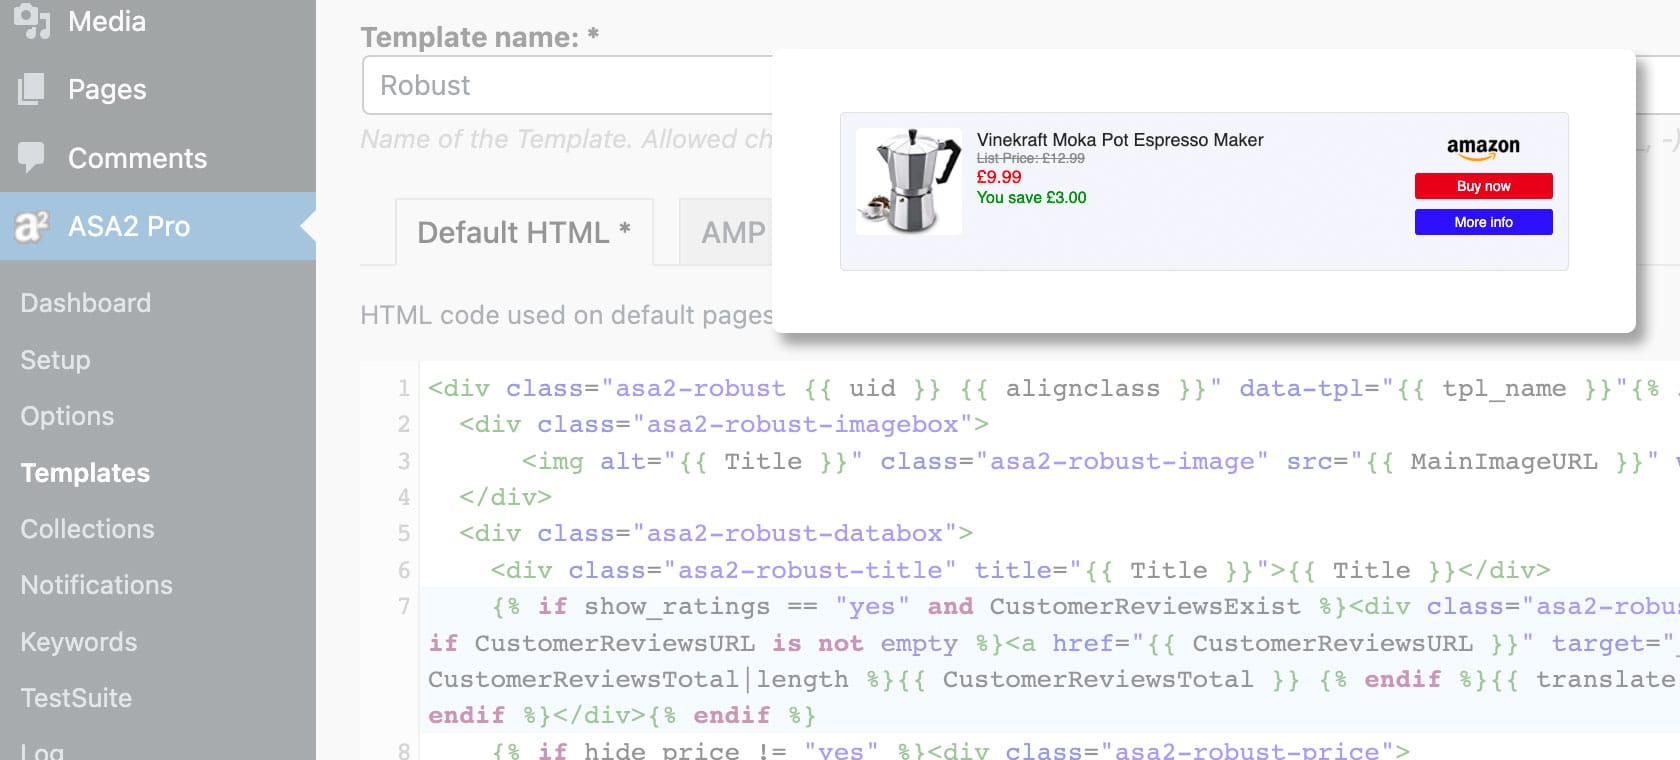
Task: Open the Notifications submenu item
Action: (x=96, y=585)
